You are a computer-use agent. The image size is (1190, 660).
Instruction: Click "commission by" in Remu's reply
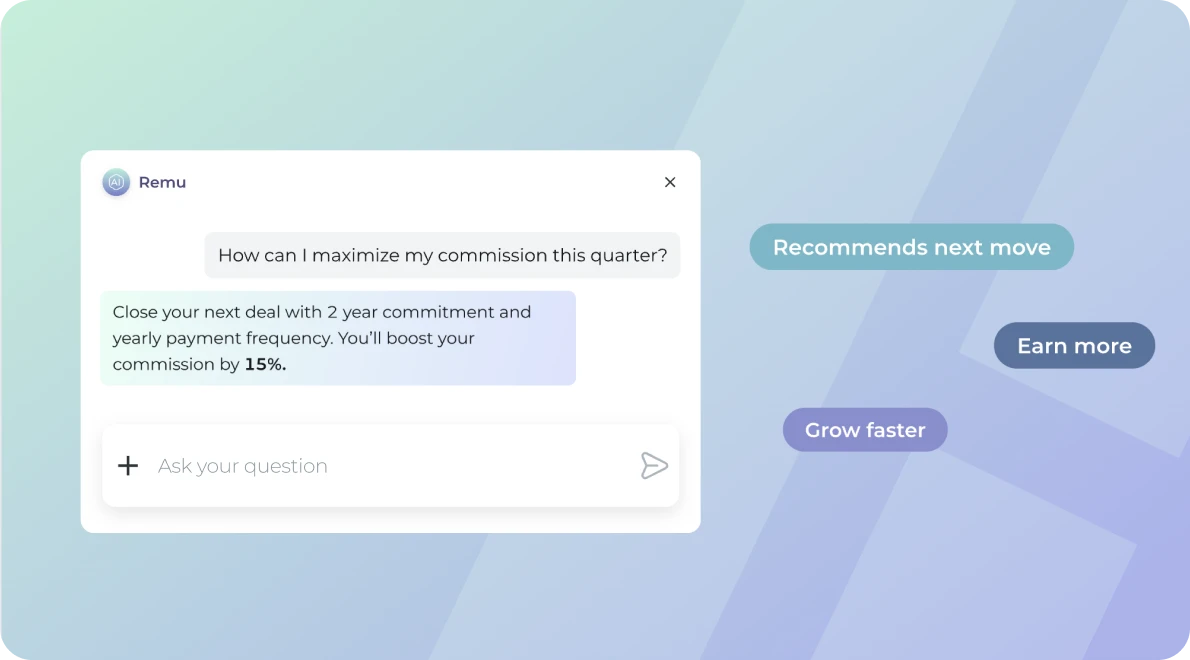tap(176, 365)
